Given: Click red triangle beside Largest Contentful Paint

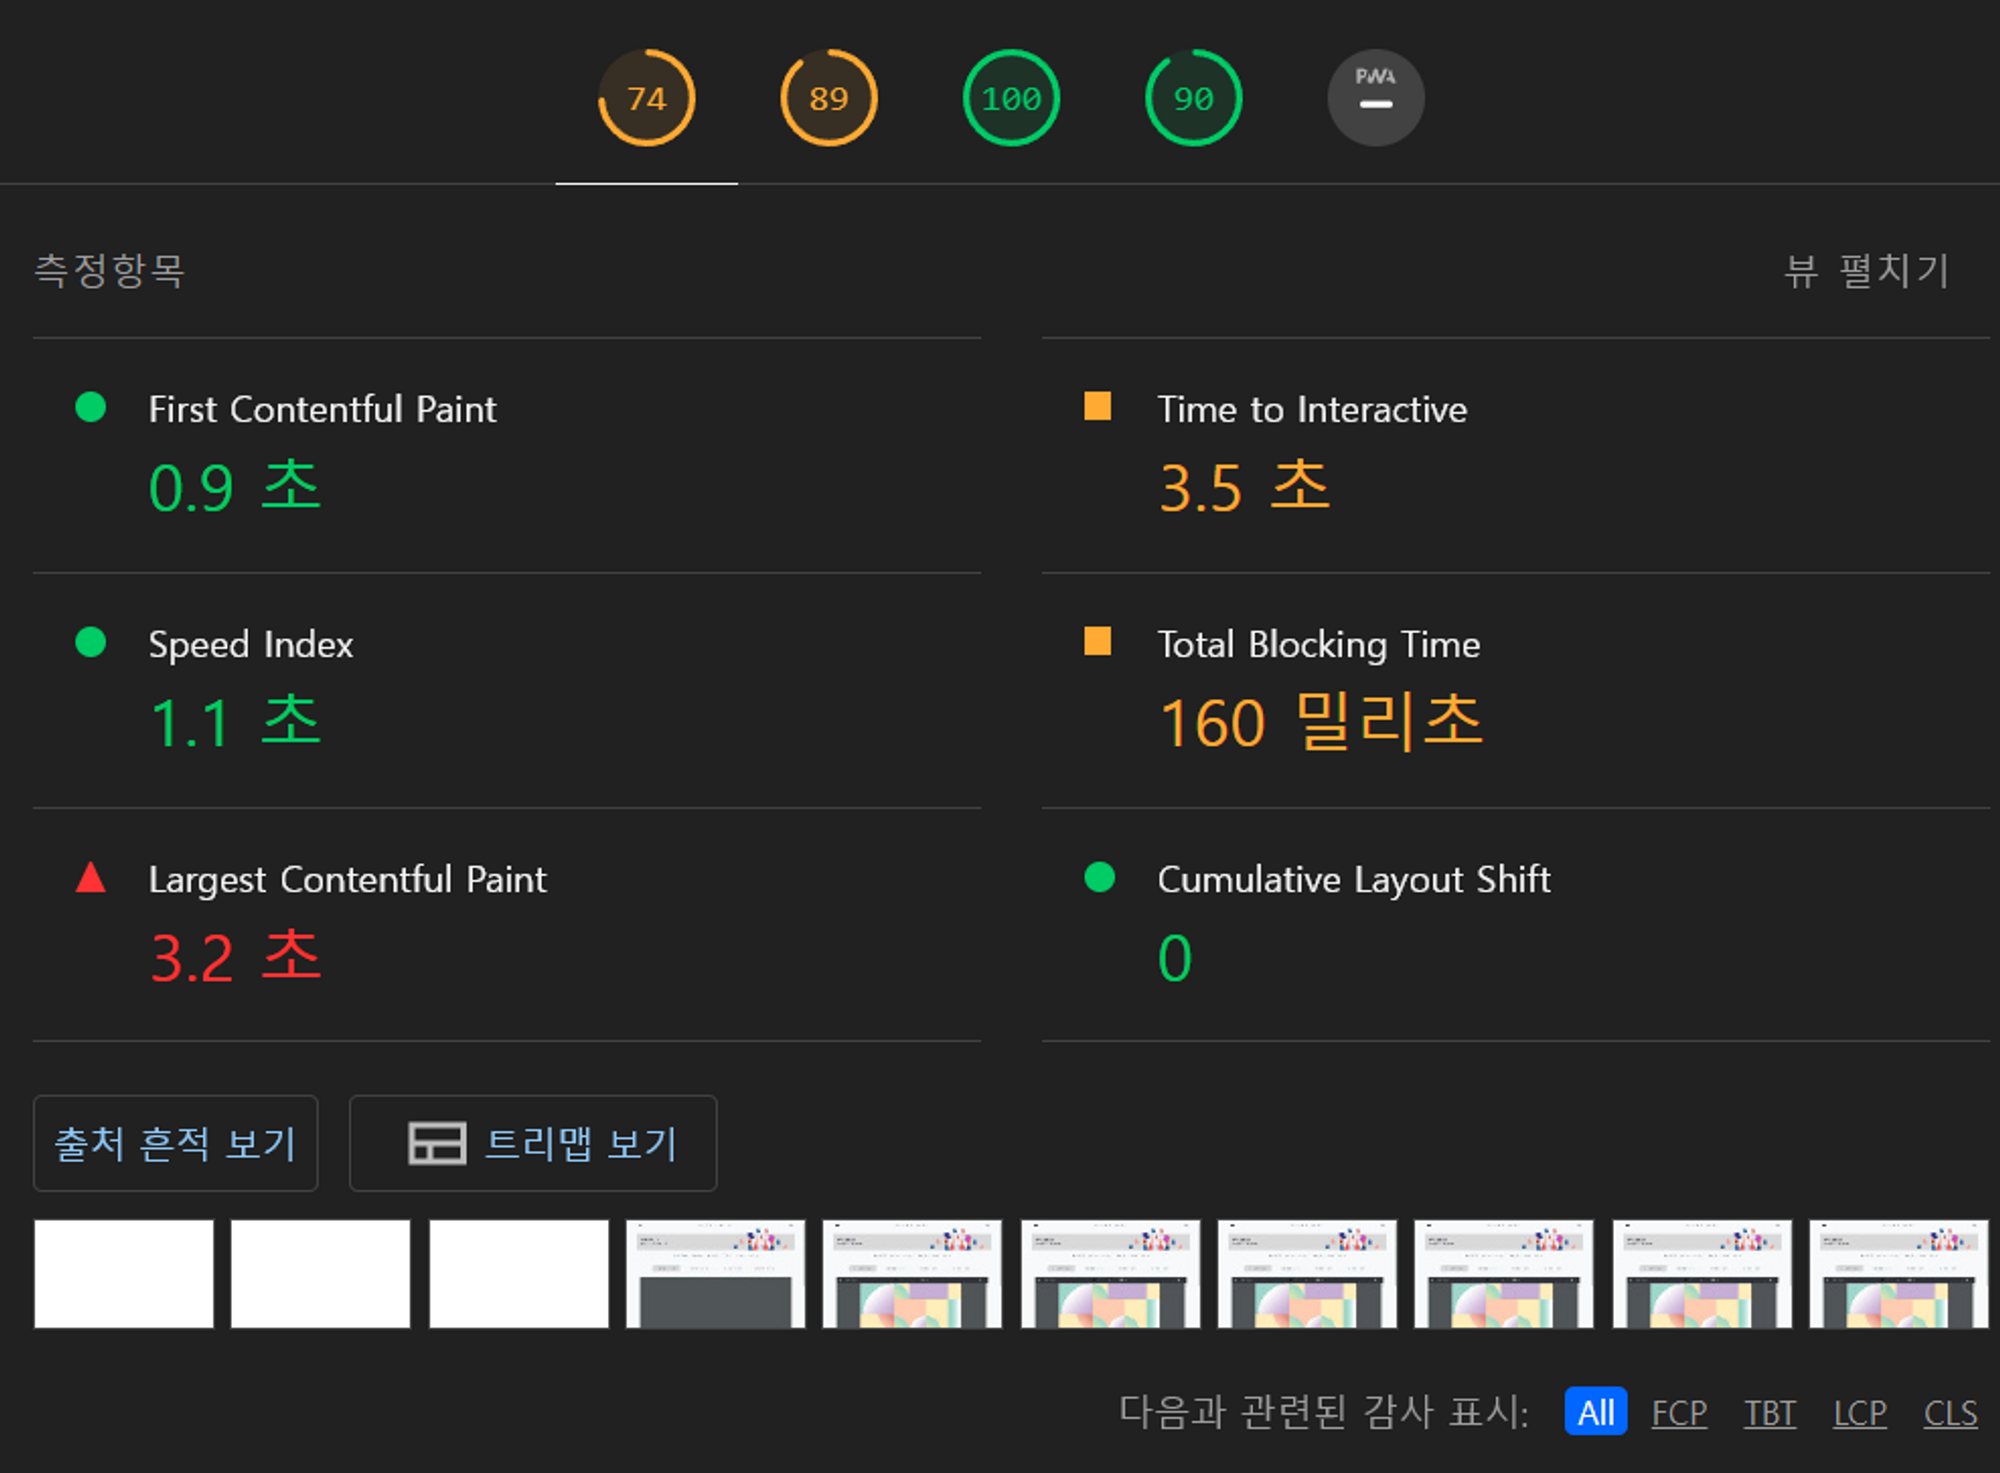Looking at the screenshot, I should click(91, 878).
